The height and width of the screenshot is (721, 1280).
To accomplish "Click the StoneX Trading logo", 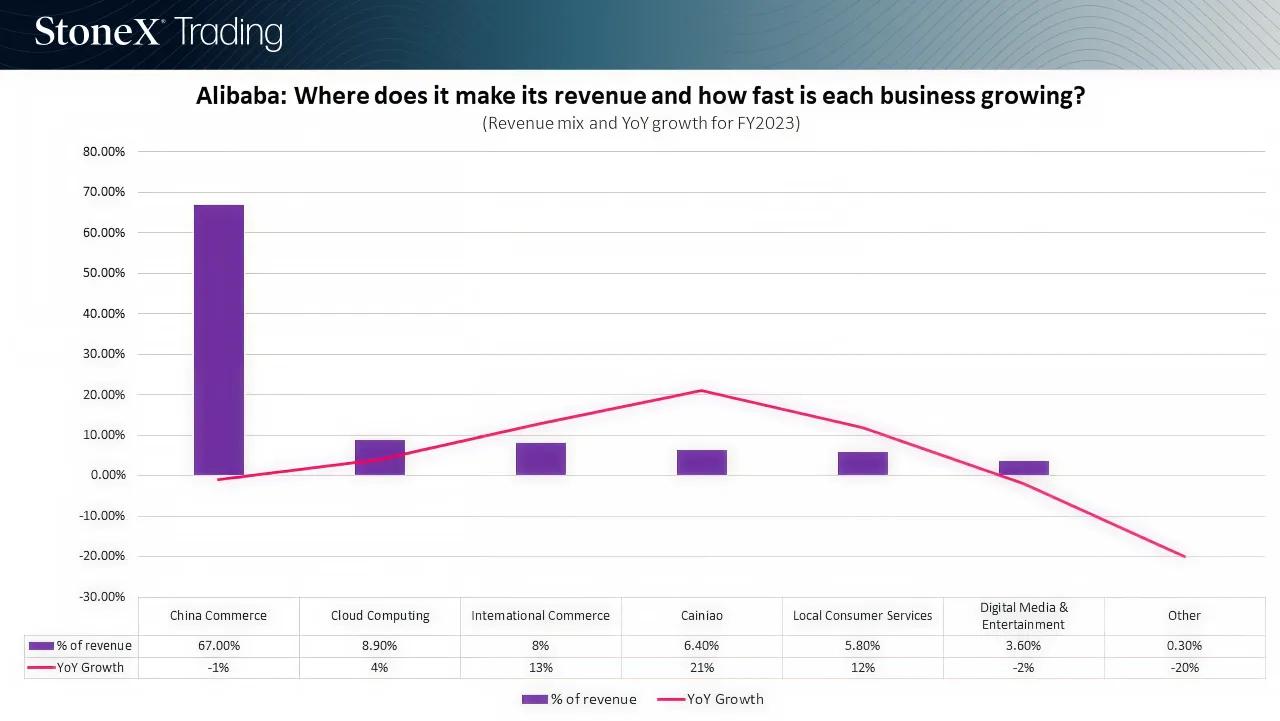I will pyautogui.click(x=159, y=33).
